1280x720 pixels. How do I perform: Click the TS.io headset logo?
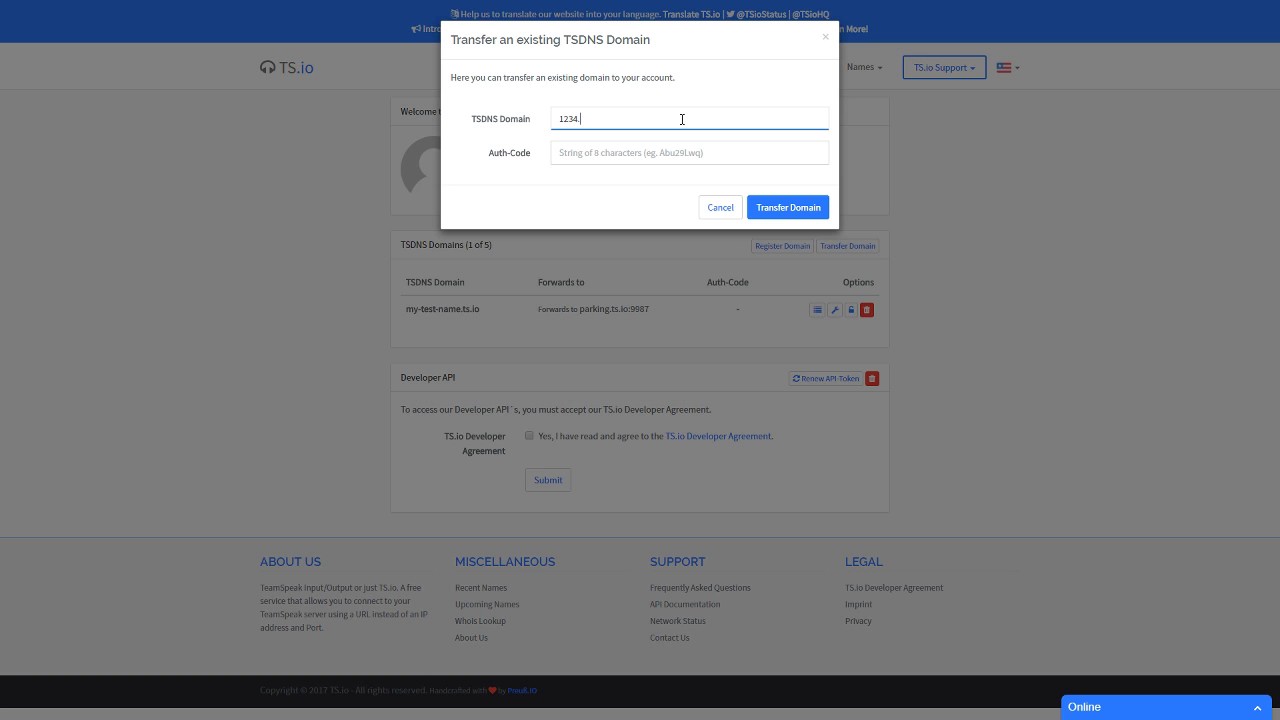pyautogui.click(x=286, y=68)
